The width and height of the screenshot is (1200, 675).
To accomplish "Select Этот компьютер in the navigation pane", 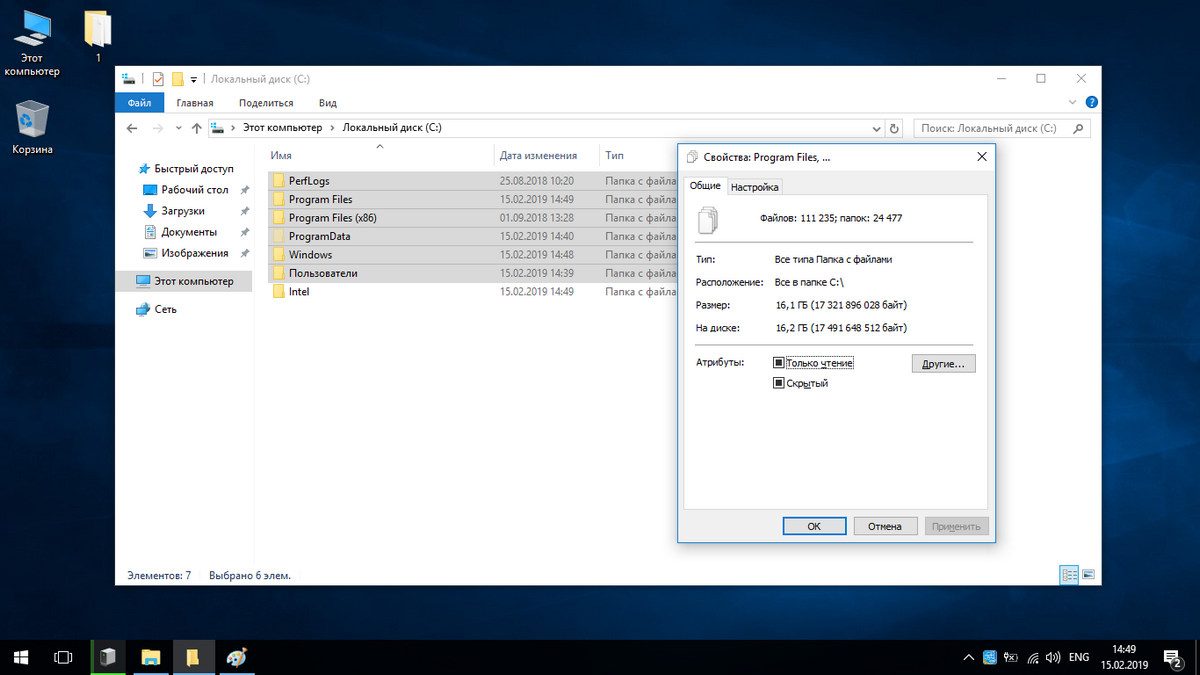I will click(185, 281).
